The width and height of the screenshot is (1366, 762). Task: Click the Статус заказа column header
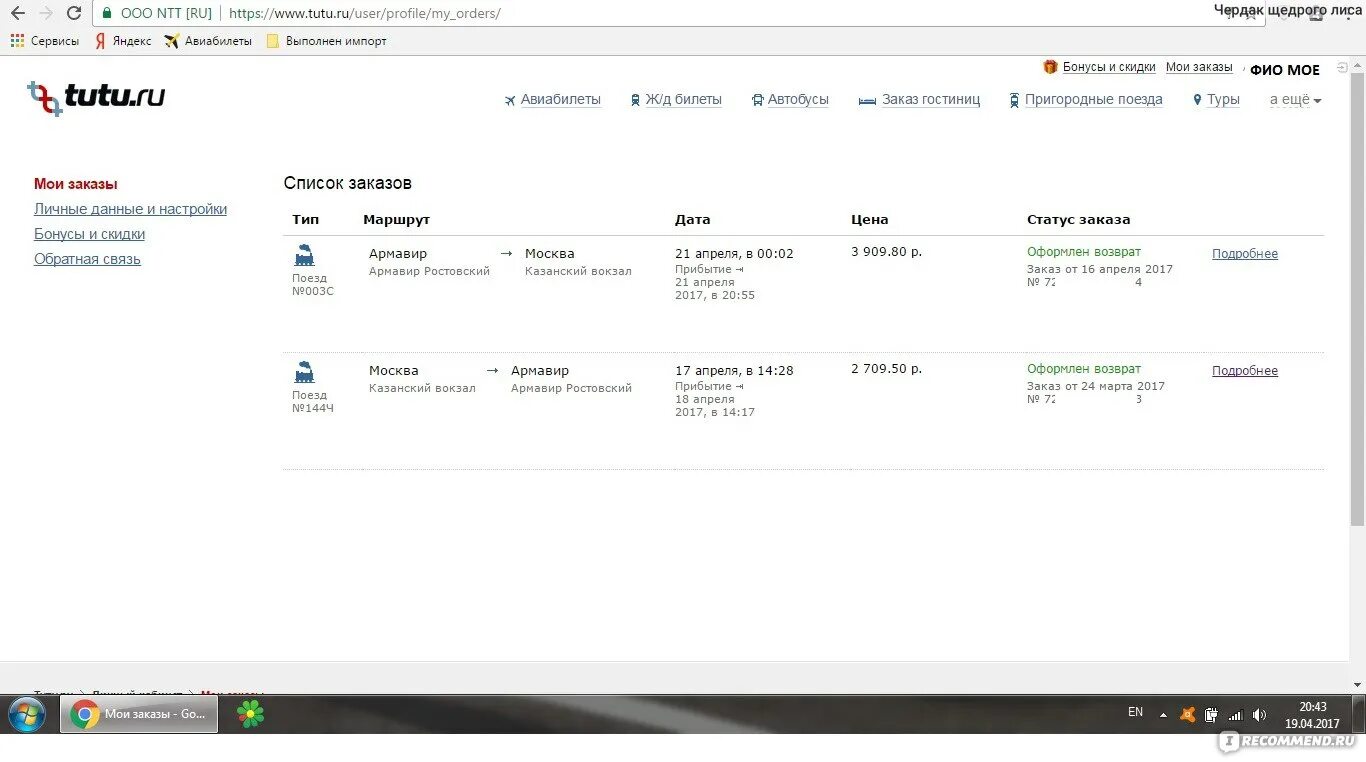[x=1078, y=220]
